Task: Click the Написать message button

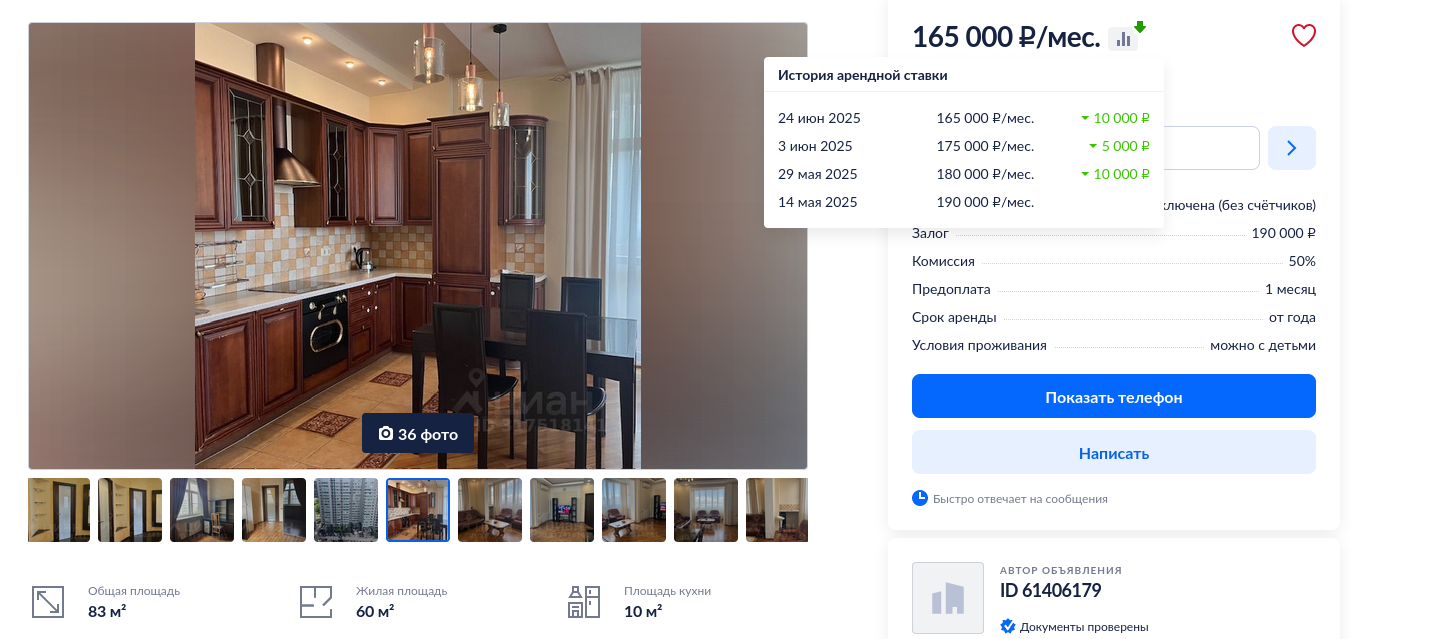Action: tap(1114, 452)
